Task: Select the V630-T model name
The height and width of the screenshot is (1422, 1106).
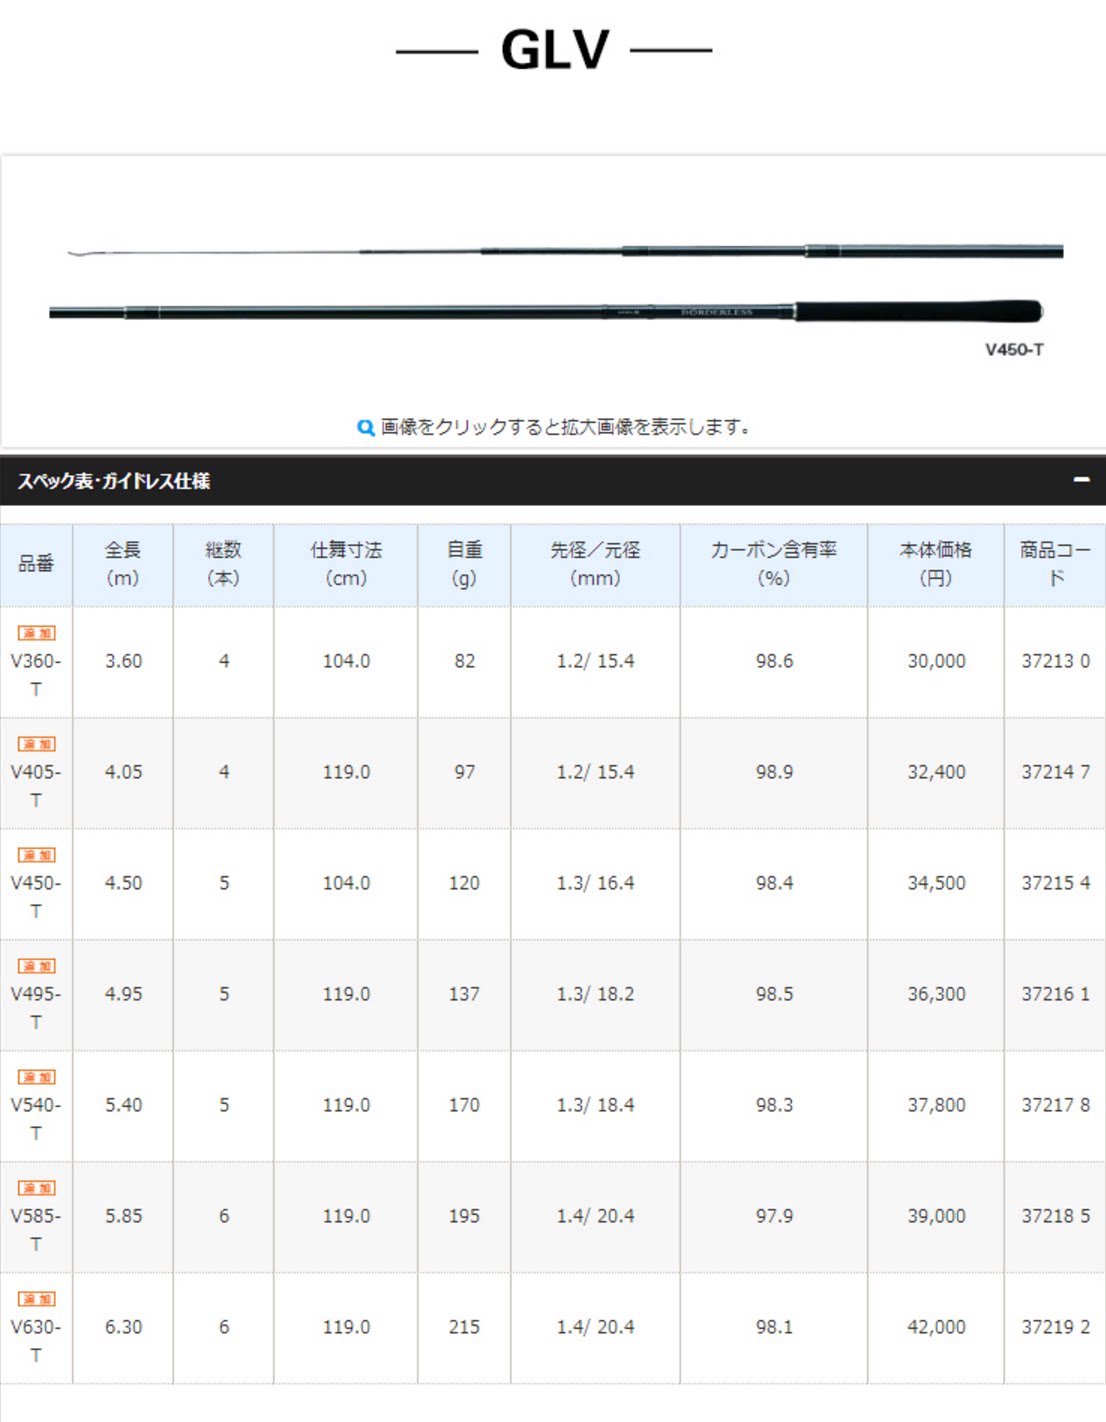Action: [x=36, y=1341]
